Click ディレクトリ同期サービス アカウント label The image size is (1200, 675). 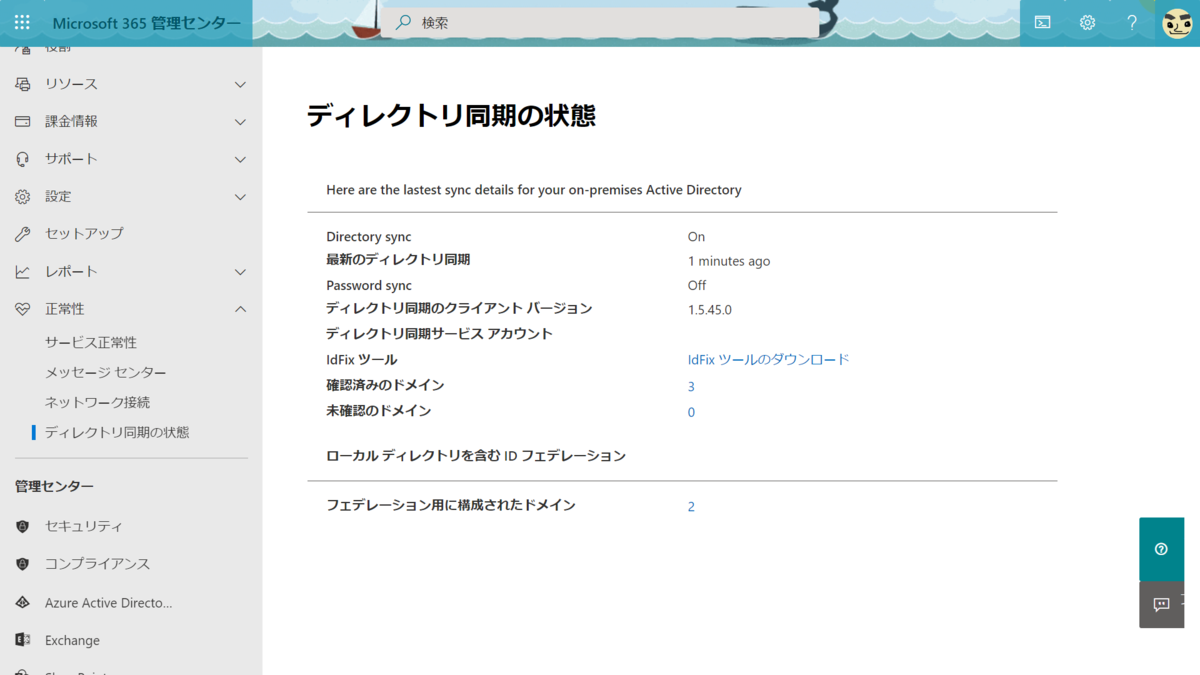click(439, 333)
